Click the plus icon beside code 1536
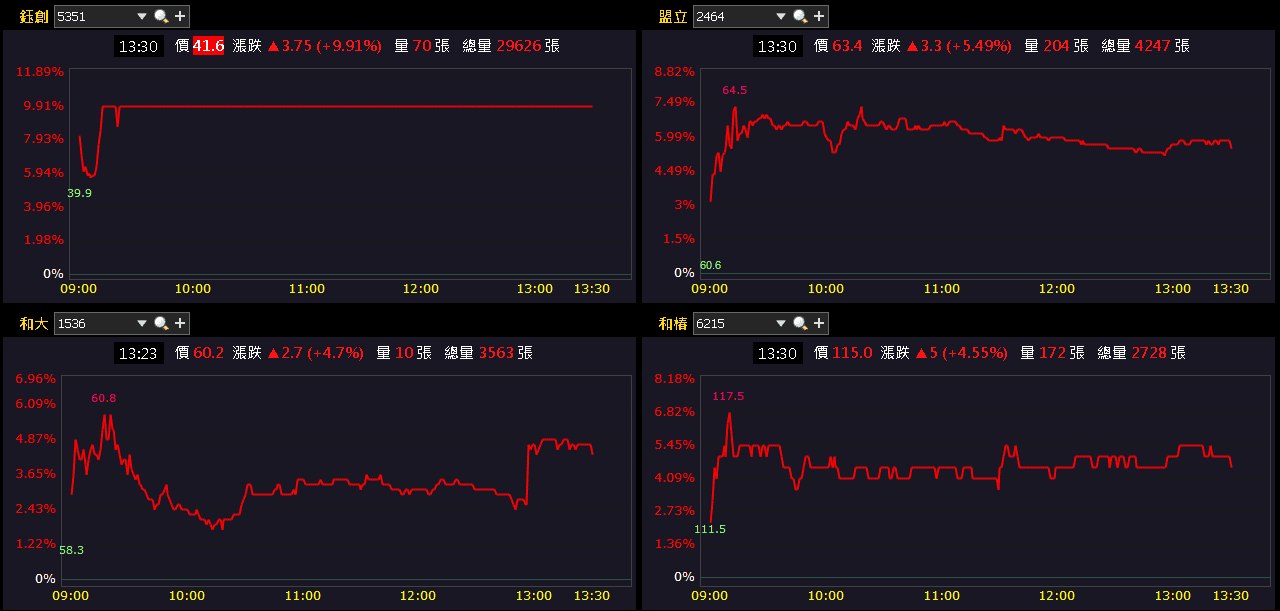1280x611 pixels. pos(180,323)
